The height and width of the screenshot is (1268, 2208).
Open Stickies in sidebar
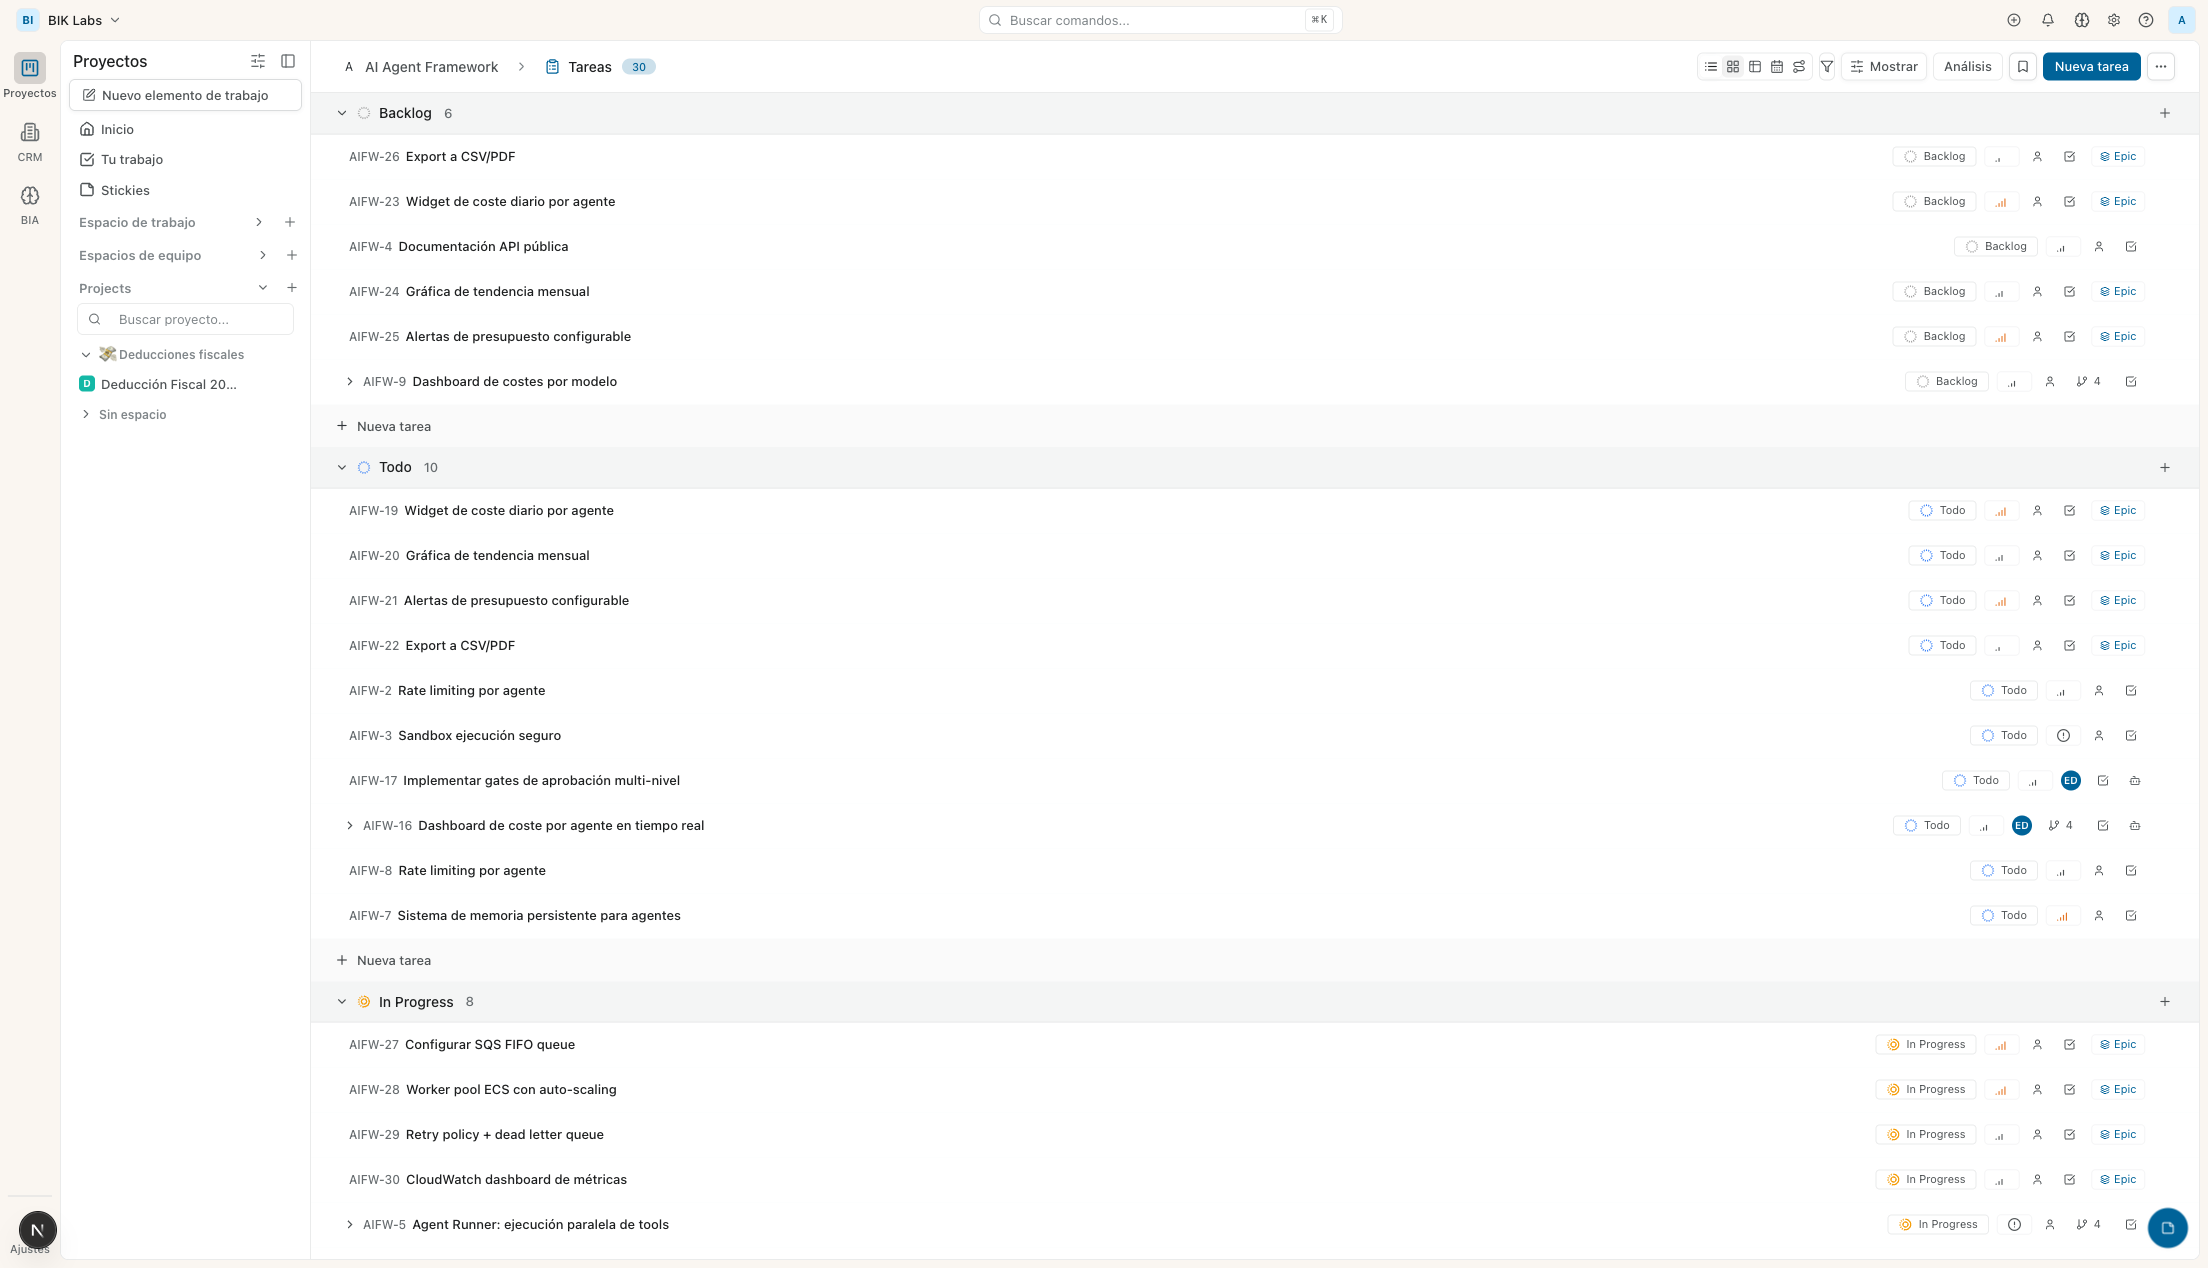click(x=124, y=190)
